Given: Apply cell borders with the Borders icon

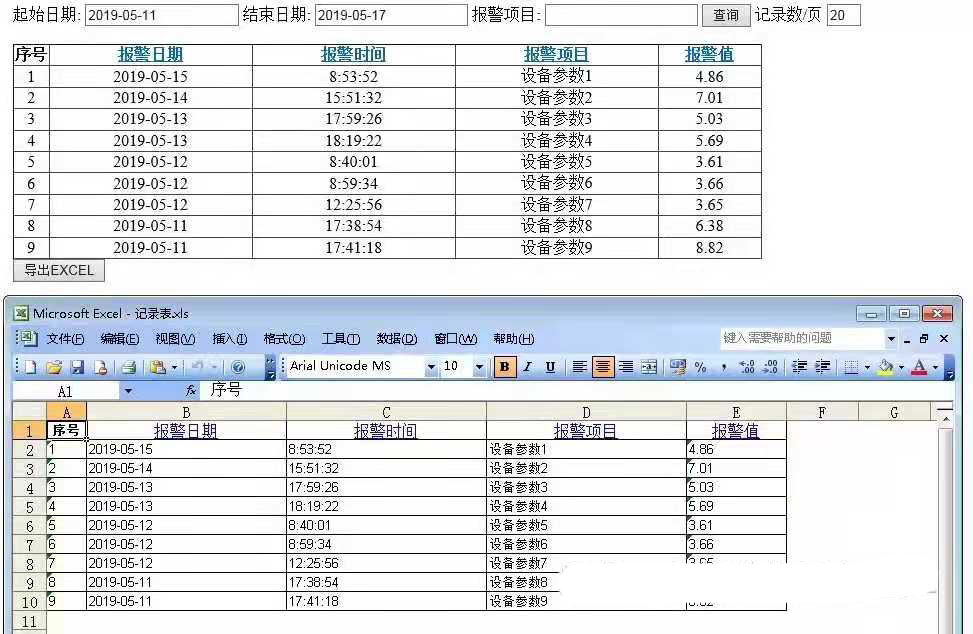Looking at the screenshot, I should click(851, 367).
